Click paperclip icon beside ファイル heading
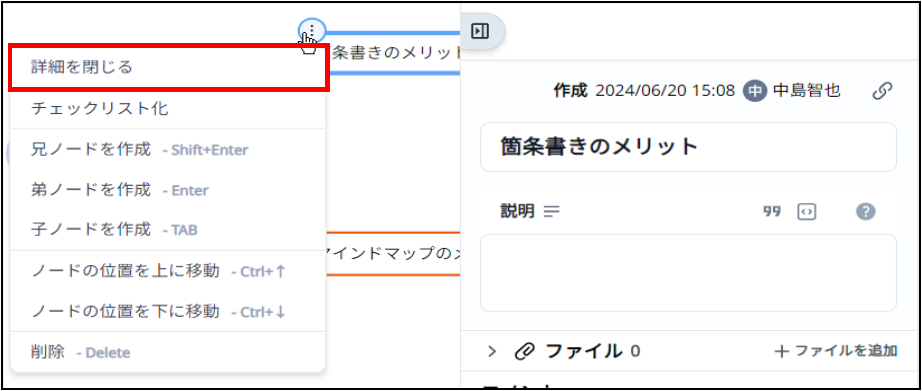 point(524,352)
